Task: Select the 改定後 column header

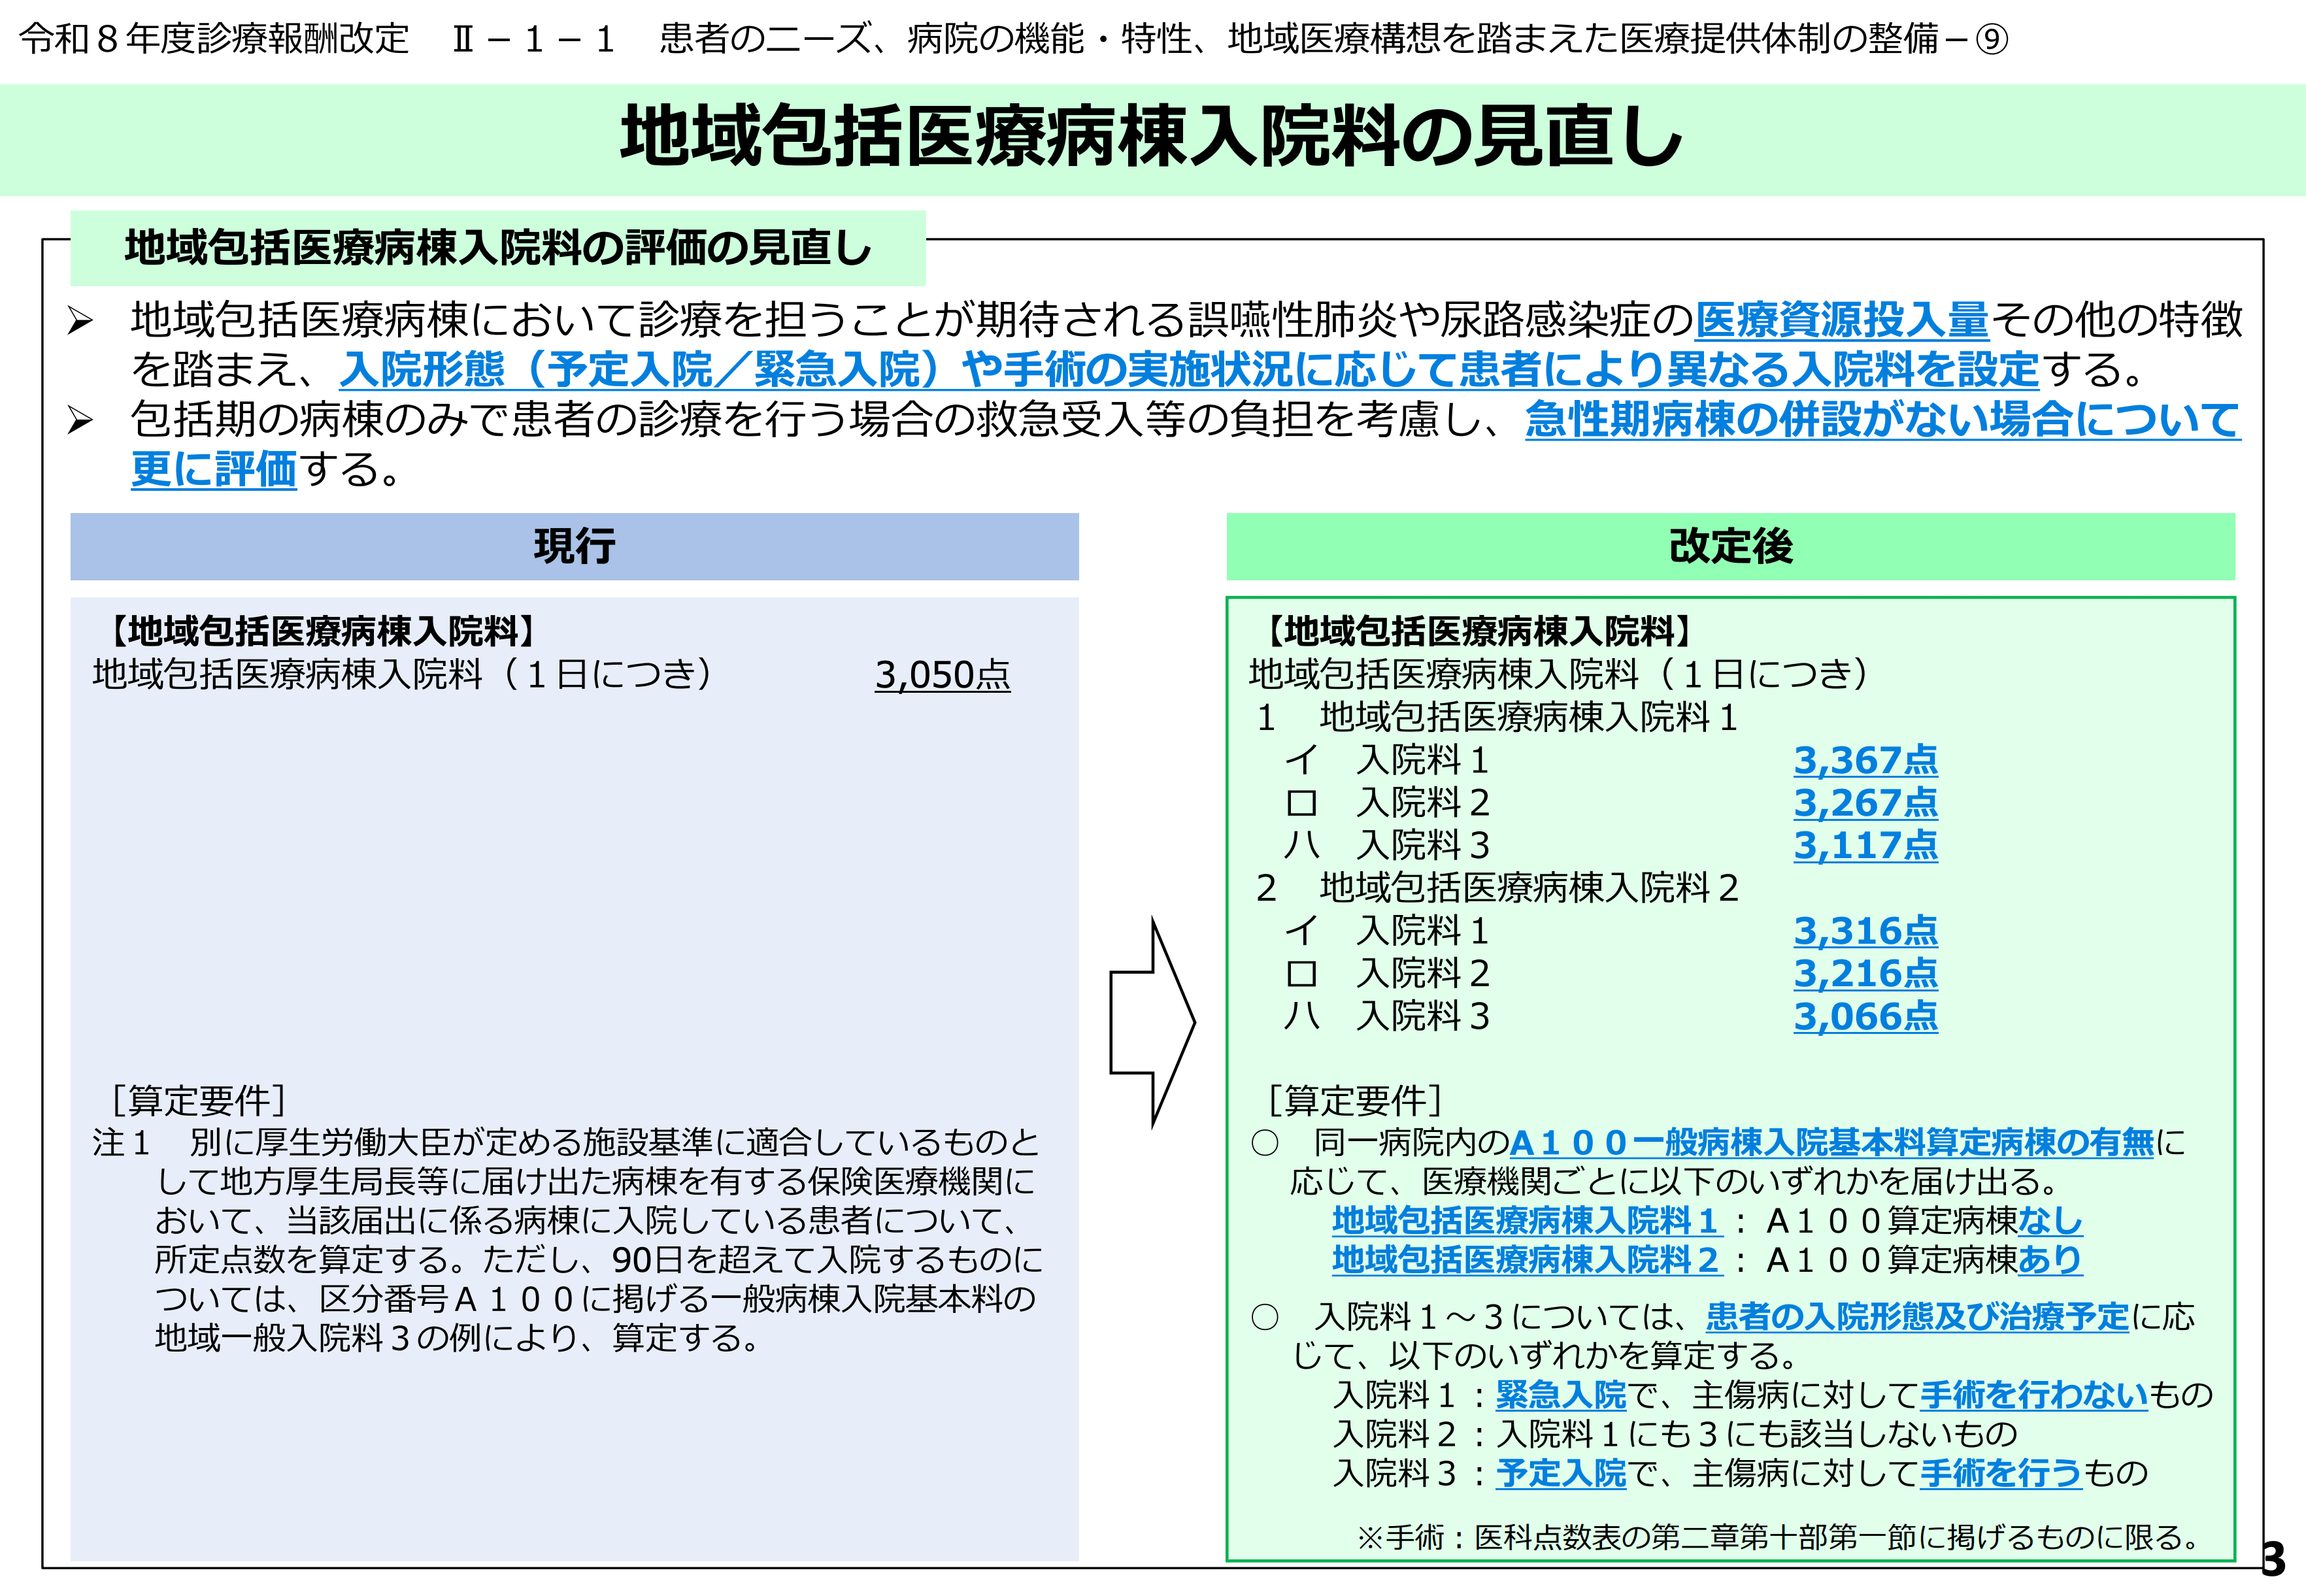Action: (1730, 547)
